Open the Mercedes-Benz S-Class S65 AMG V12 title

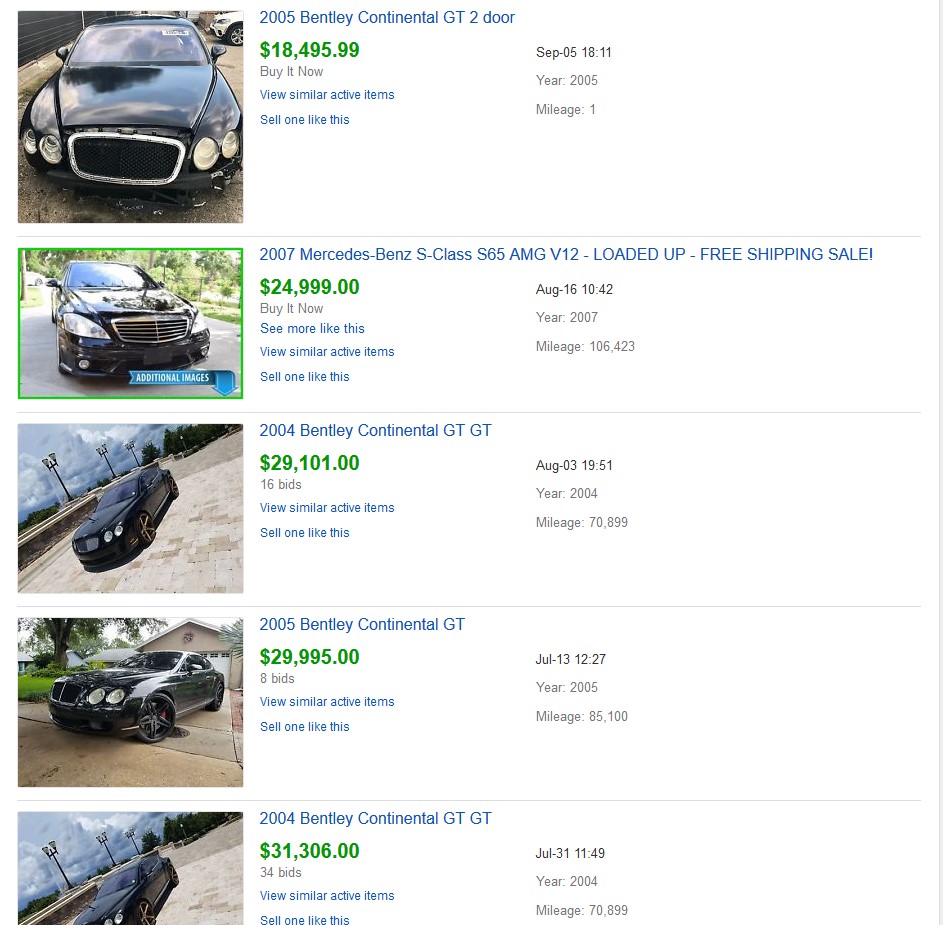coord(566,255)
